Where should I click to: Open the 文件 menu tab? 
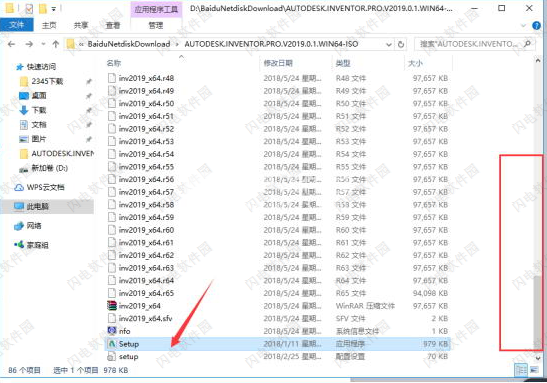click(16, 25)
